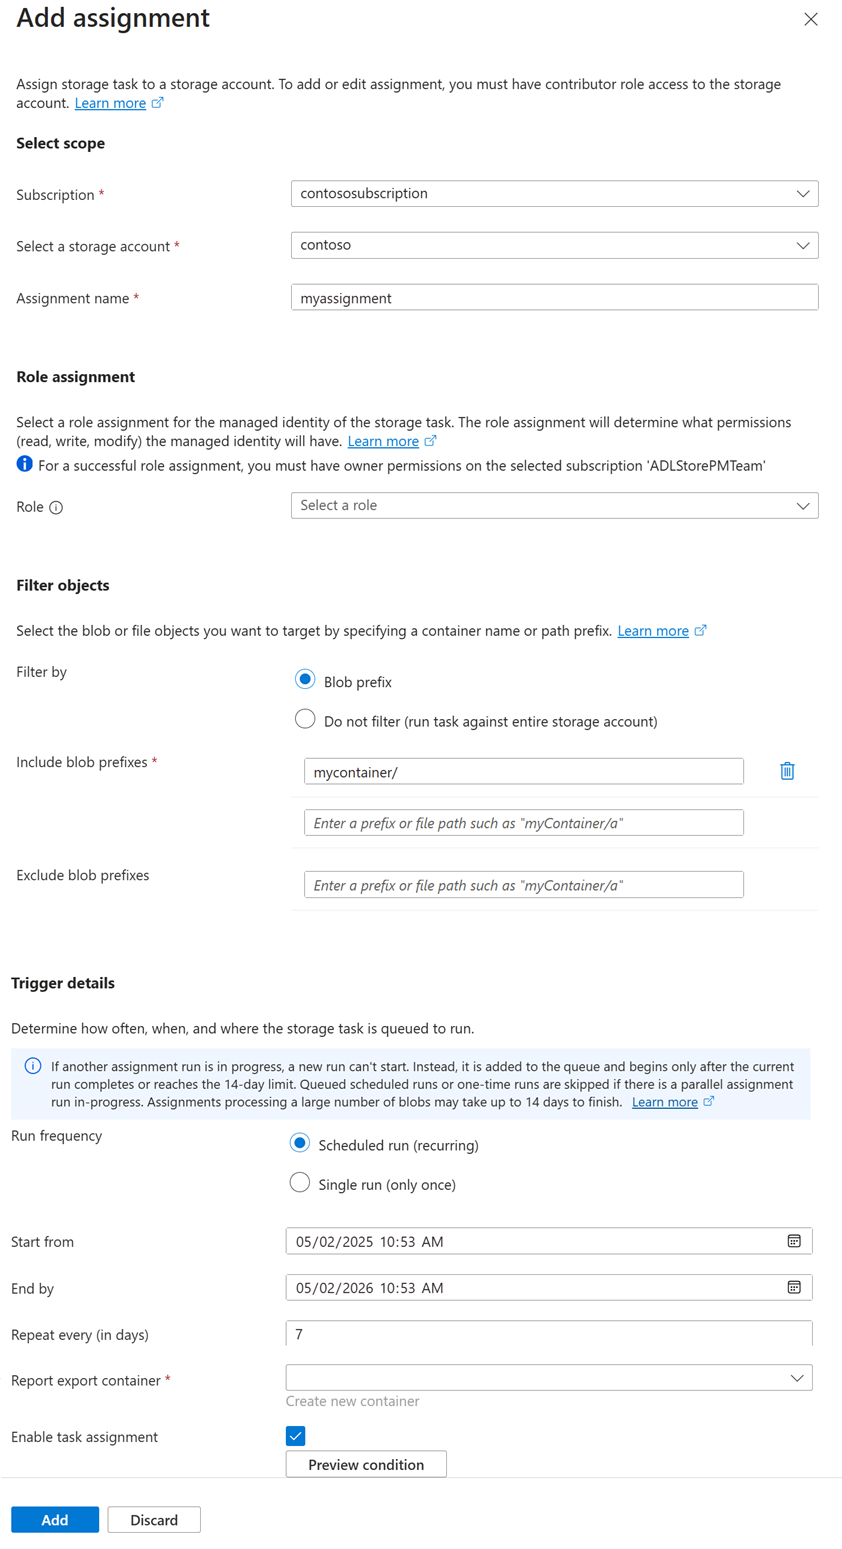Viewport: 842px width, 1549px height.
Task: Click the info icon next to Role
Action: point(56,507)
